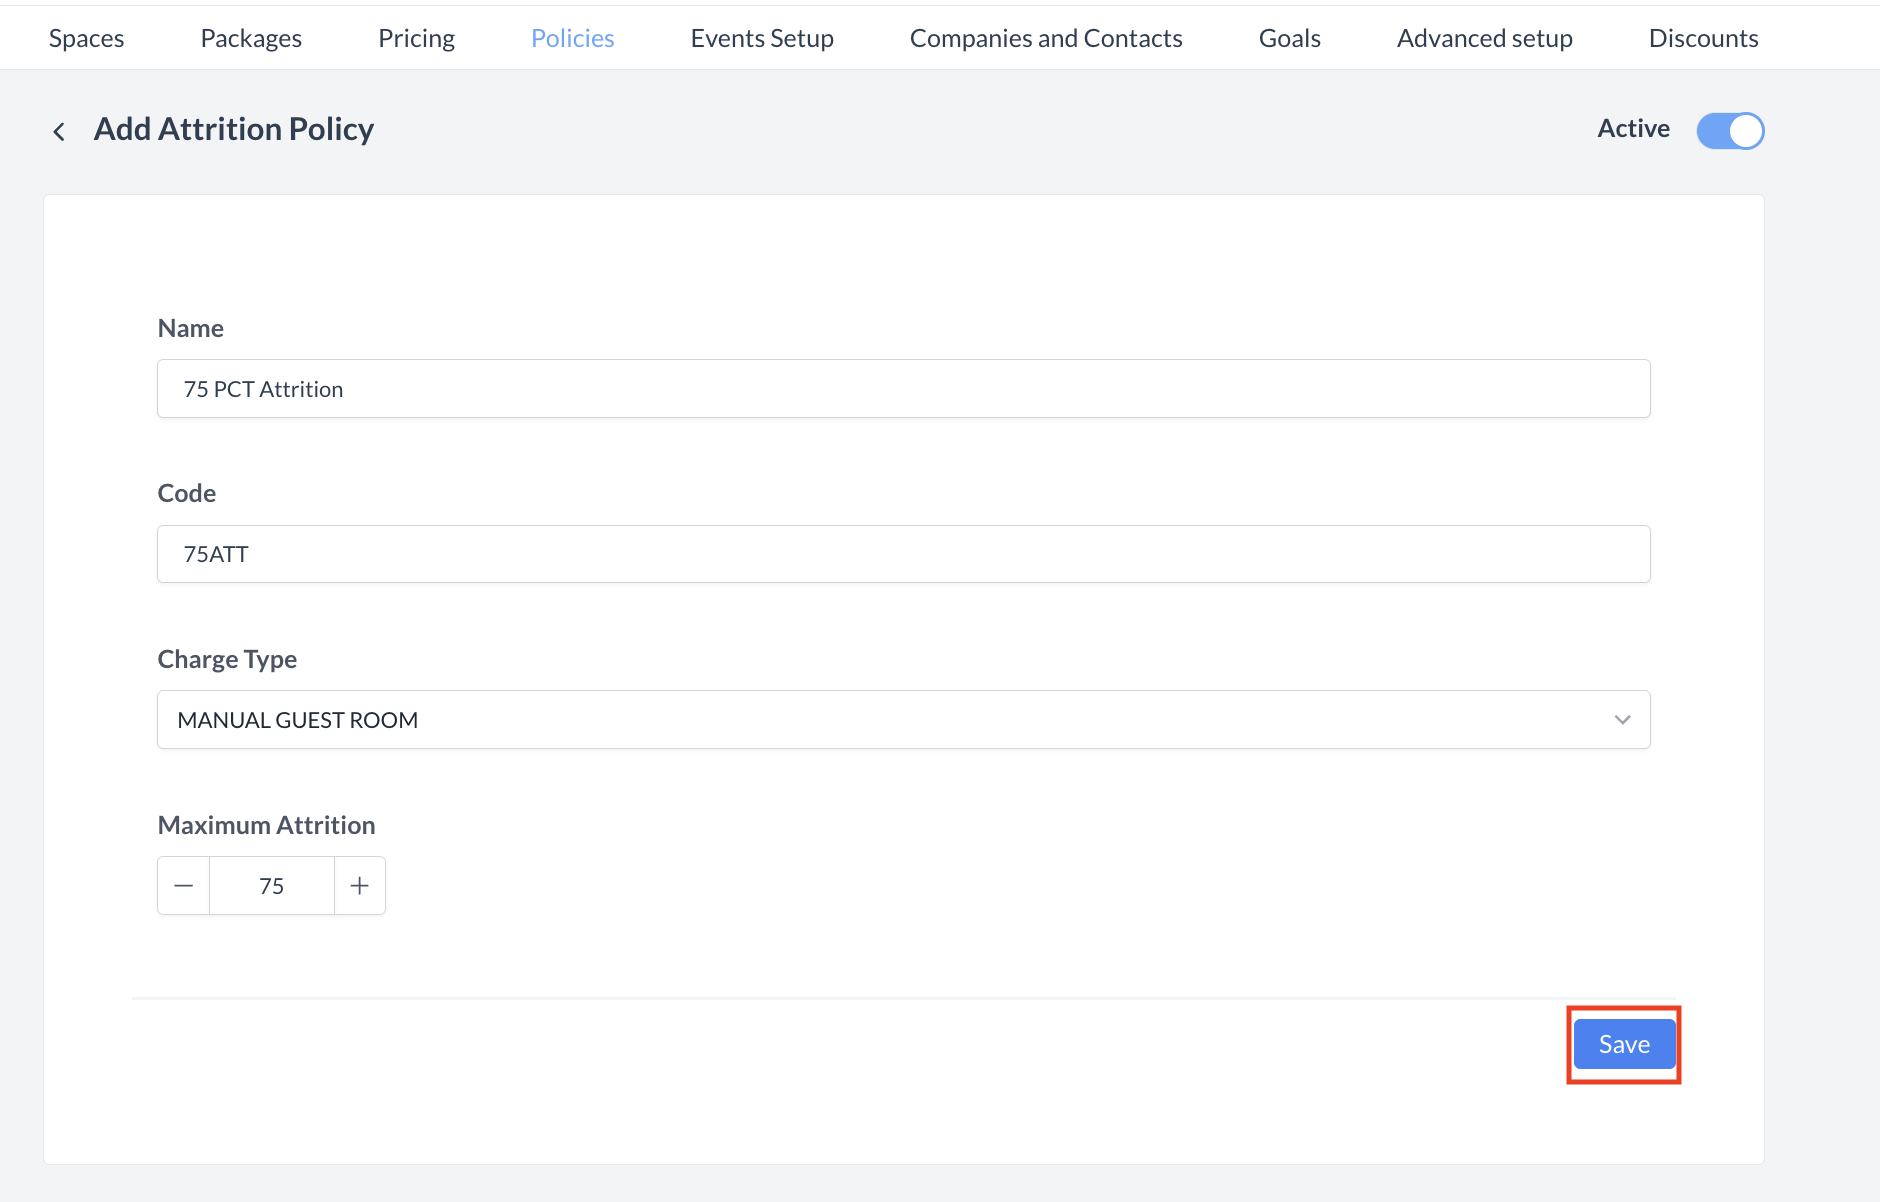Decrease Maximum Attrition with minus button
Screen dimensions: 1880x1202
[x=184, y=886]
